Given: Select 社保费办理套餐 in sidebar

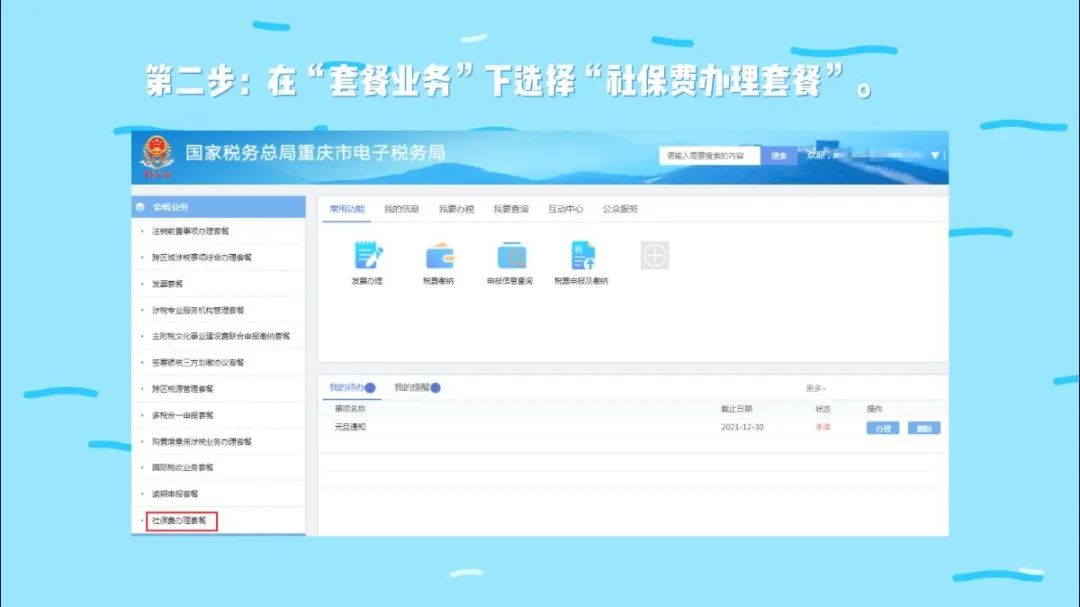Looking at the screenshot, I should [x=181, y=521].
